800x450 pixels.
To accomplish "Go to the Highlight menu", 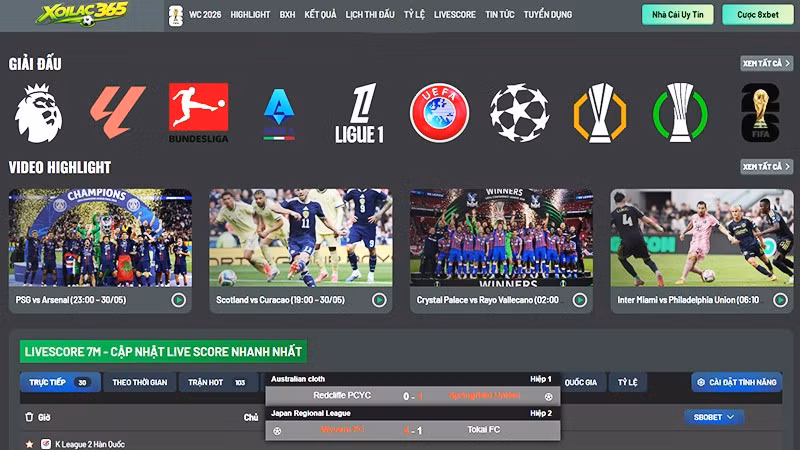I will point(250,15).
